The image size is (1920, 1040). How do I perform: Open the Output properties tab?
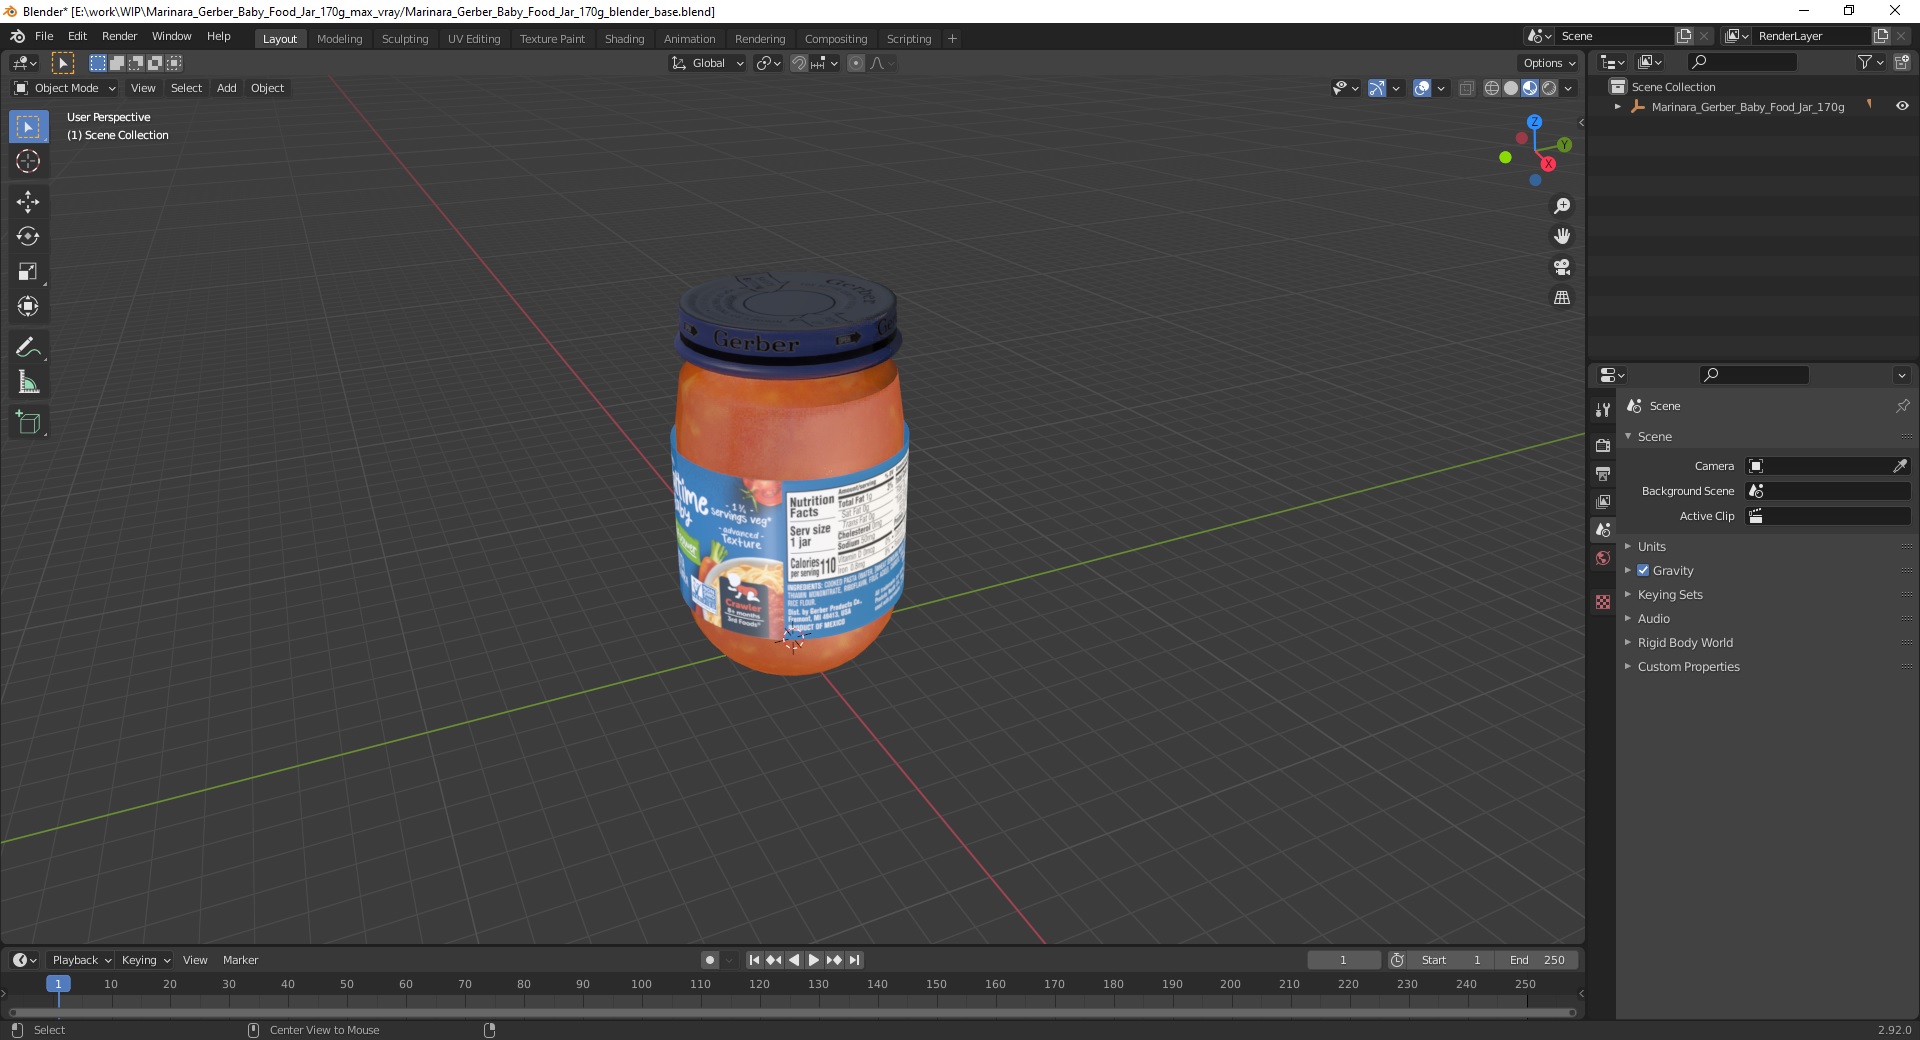coord(1603,473)
